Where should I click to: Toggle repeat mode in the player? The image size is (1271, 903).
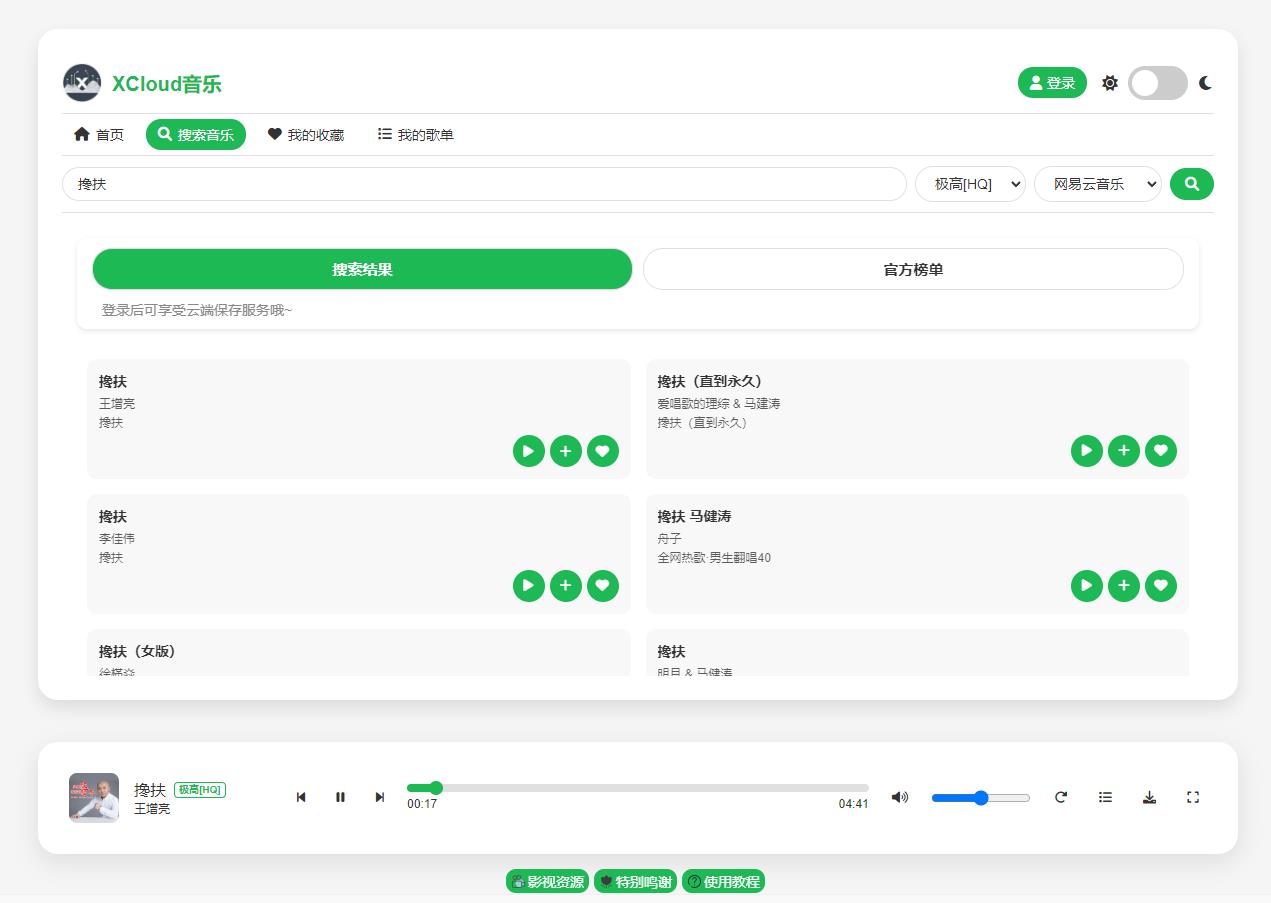click(1061, 797)
